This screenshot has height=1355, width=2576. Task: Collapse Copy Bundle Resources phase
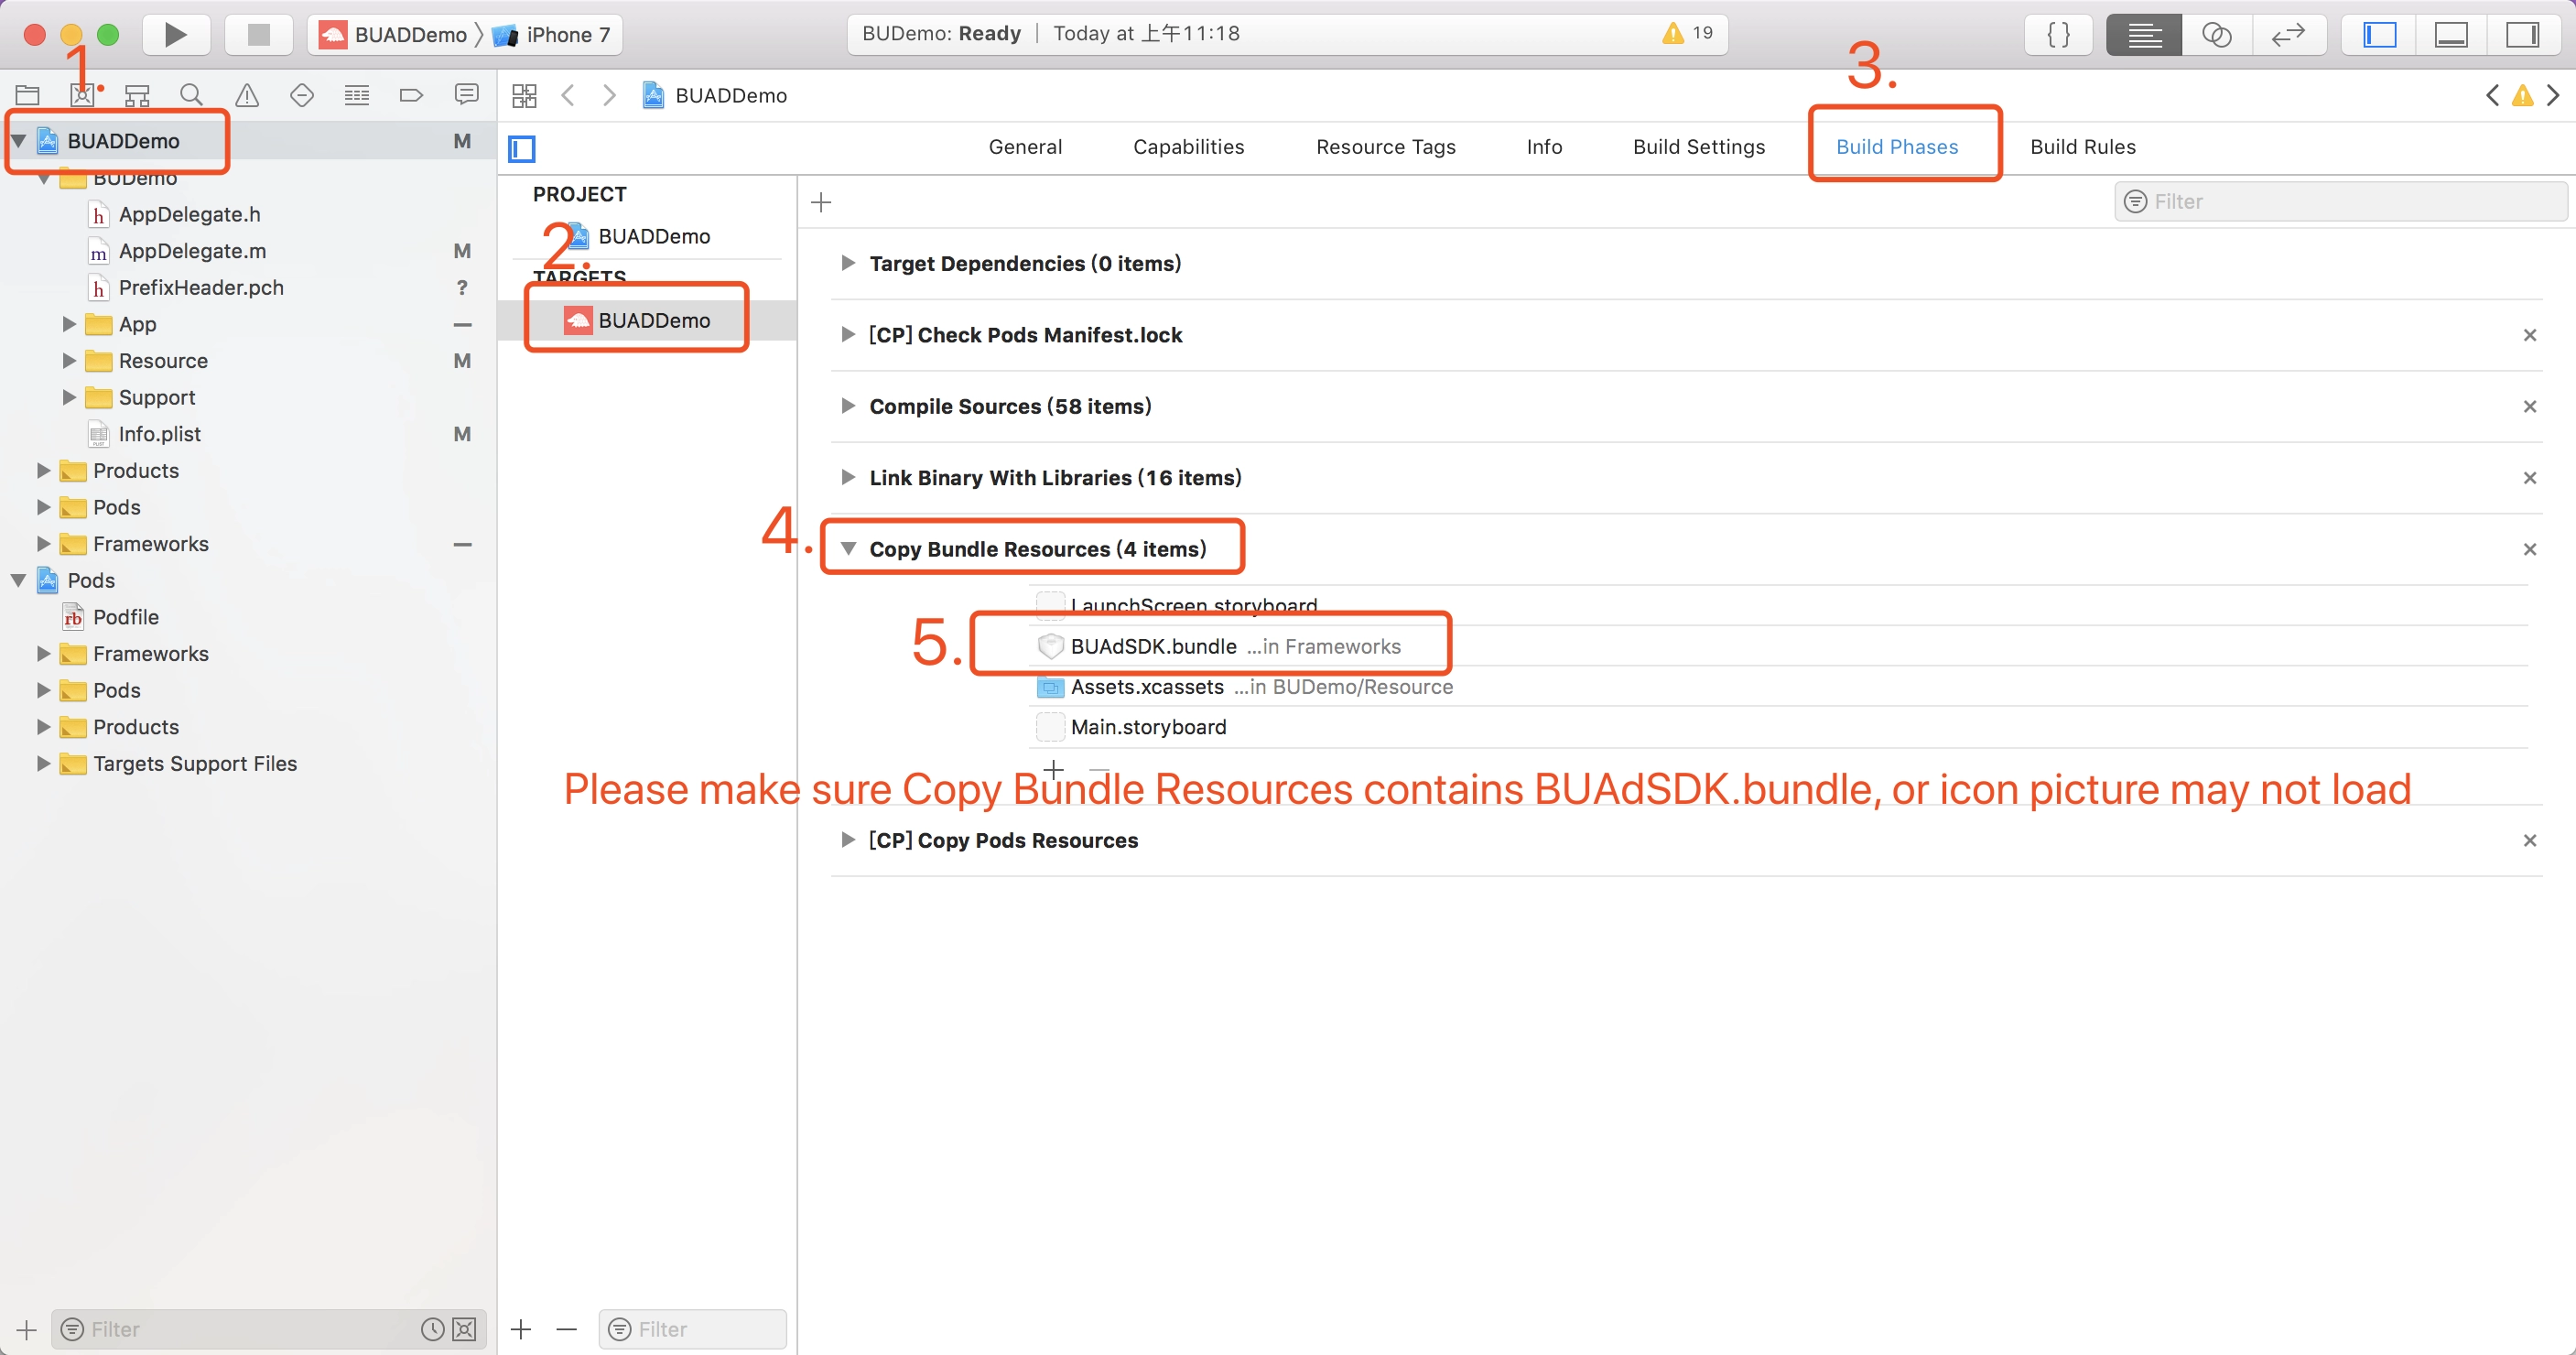point(848,549)
